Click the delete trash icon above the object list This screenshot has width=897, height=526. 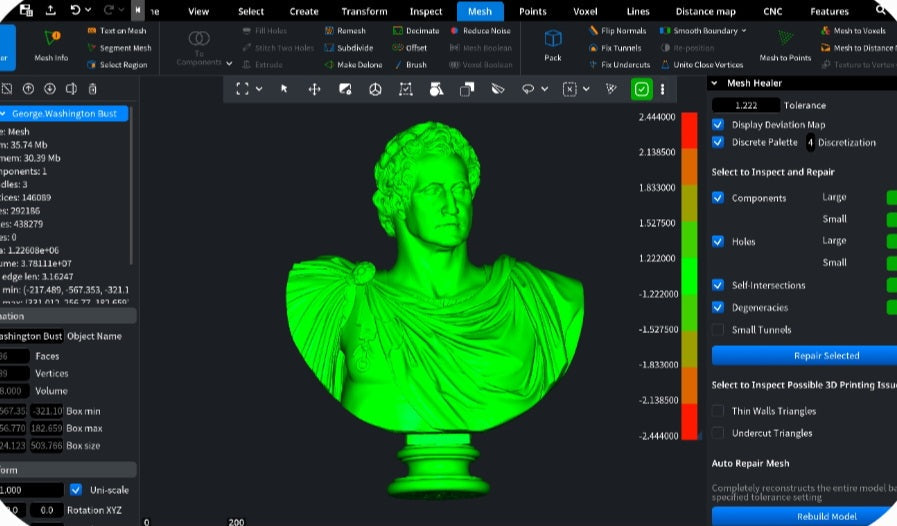(x=93, y=89)
